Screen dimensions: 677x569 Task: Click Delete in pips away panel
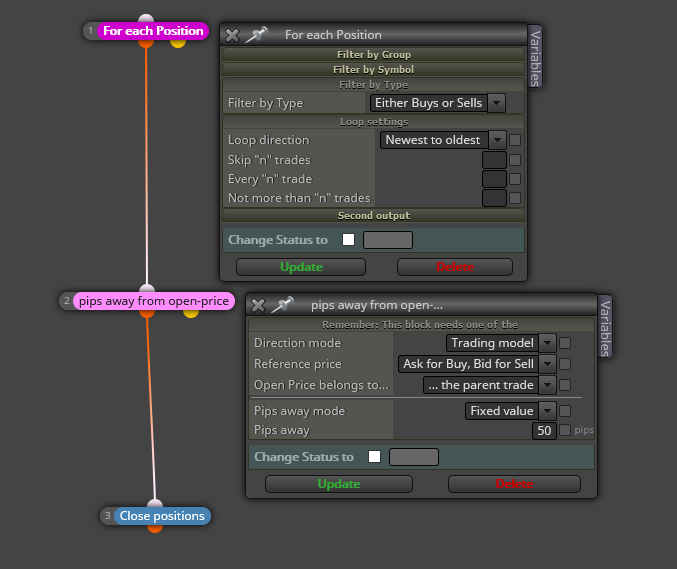pyautogui.click(x=514, y=484)
